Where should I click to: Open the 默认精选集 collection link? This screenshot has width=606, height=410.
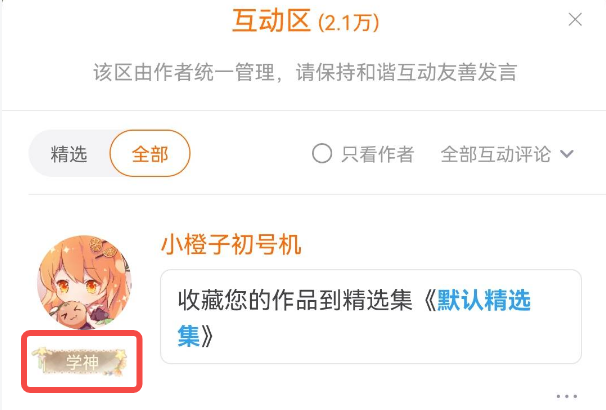[484, 300]
